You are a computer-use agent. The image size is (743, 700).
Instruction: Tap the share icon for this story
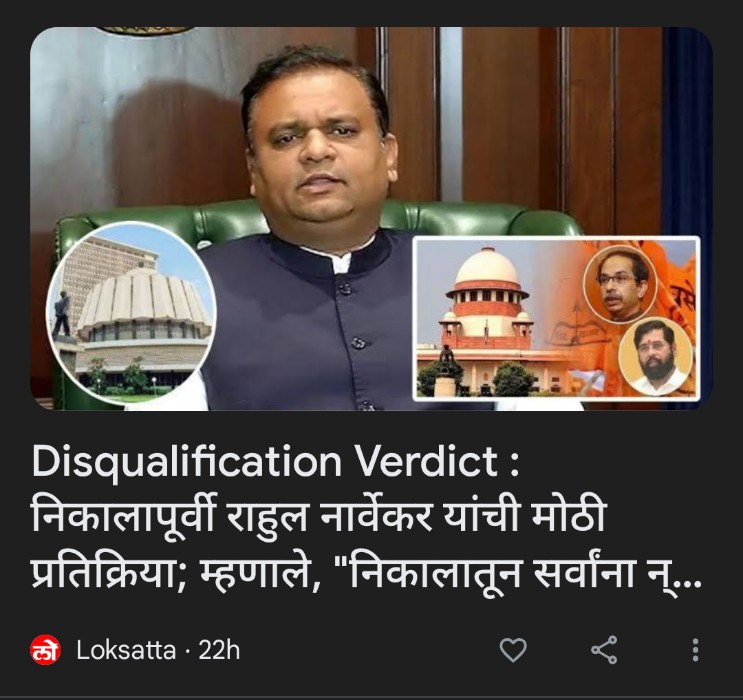[604, 649]
